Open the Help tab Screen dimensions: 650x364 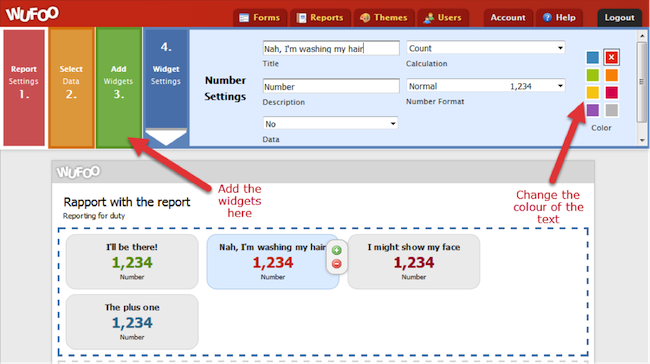tap(559, 18)
